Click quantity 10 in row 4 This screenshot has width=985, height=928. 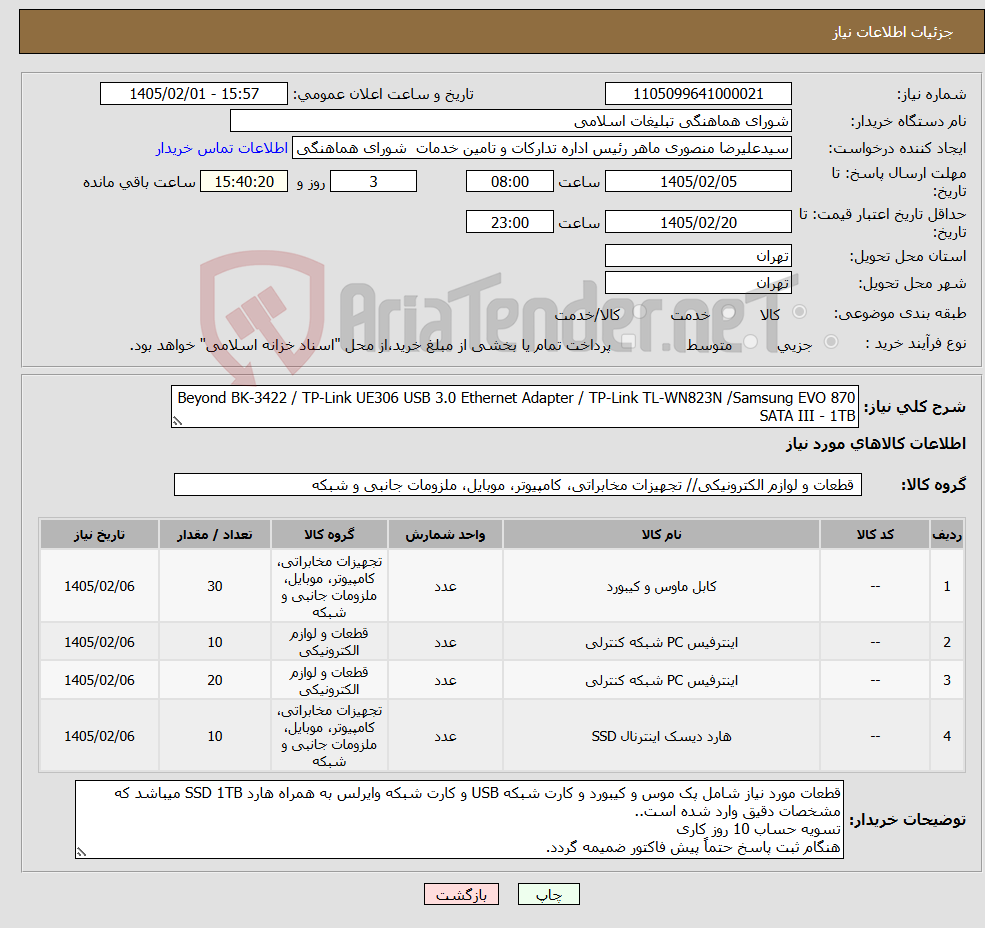point(215,736)
